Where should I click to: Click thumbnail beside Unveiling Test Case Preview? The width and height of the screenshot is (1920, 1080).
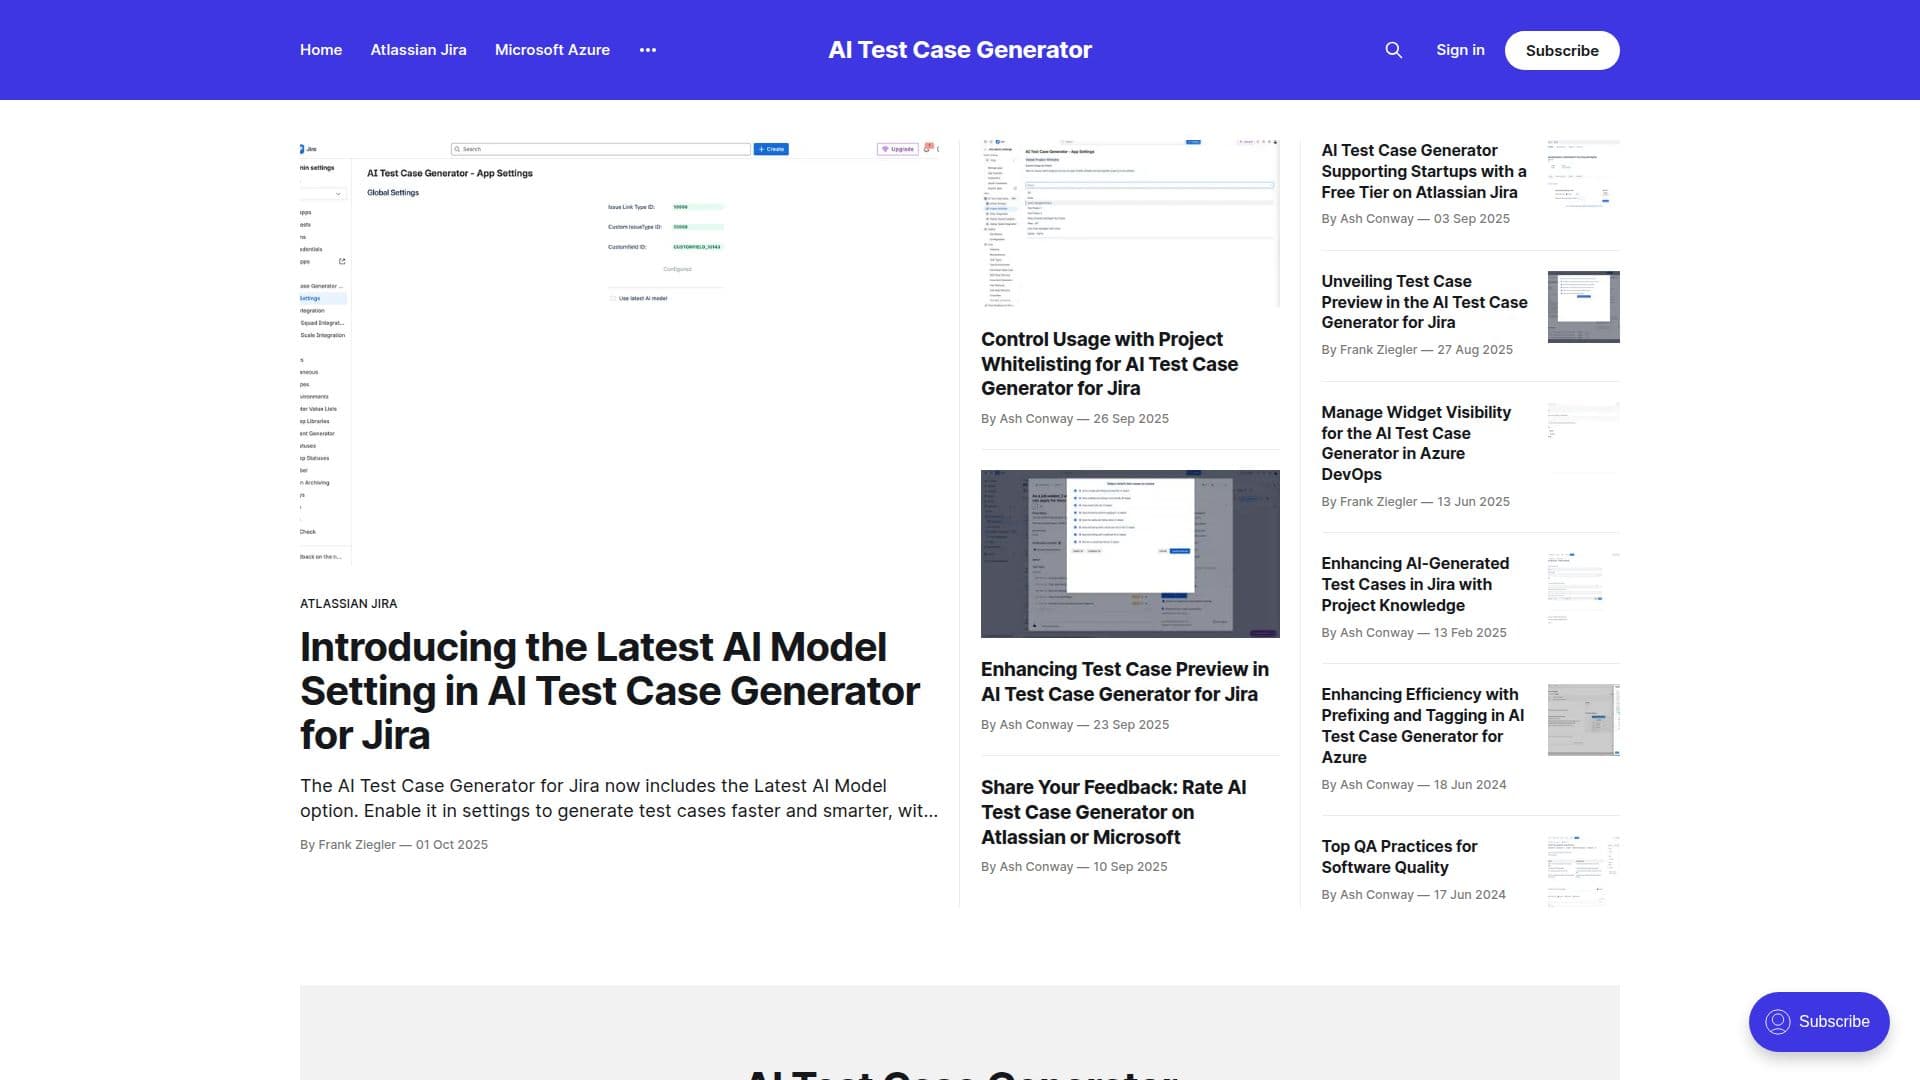point(1584,307)
